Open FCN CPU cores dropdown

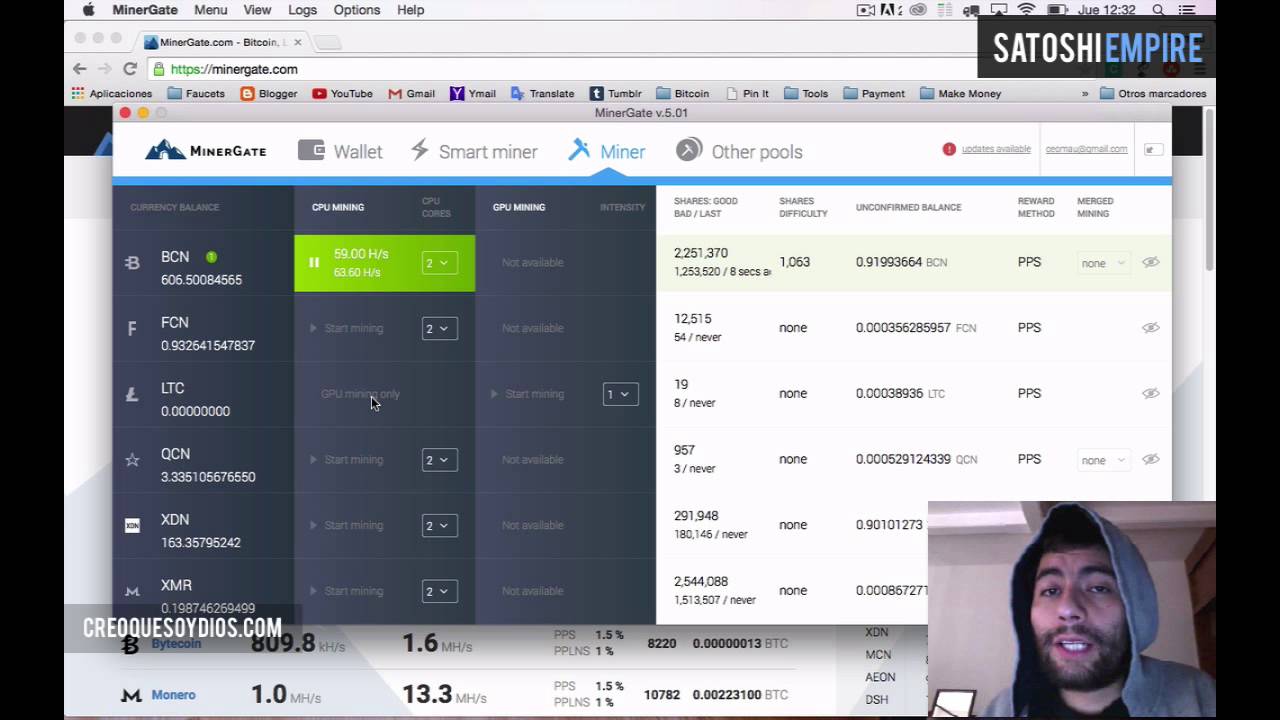[440, 328]
